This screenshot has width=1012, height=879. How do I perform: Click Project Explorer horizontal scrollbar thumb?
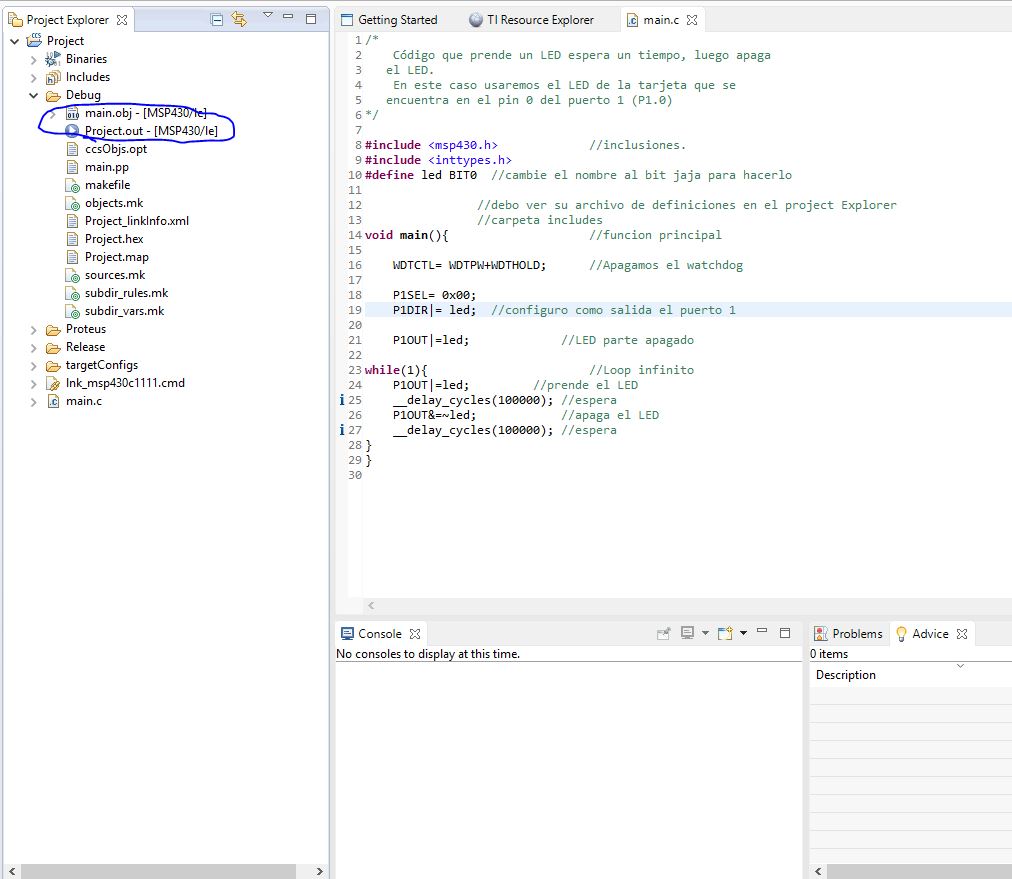pos(158,871)
